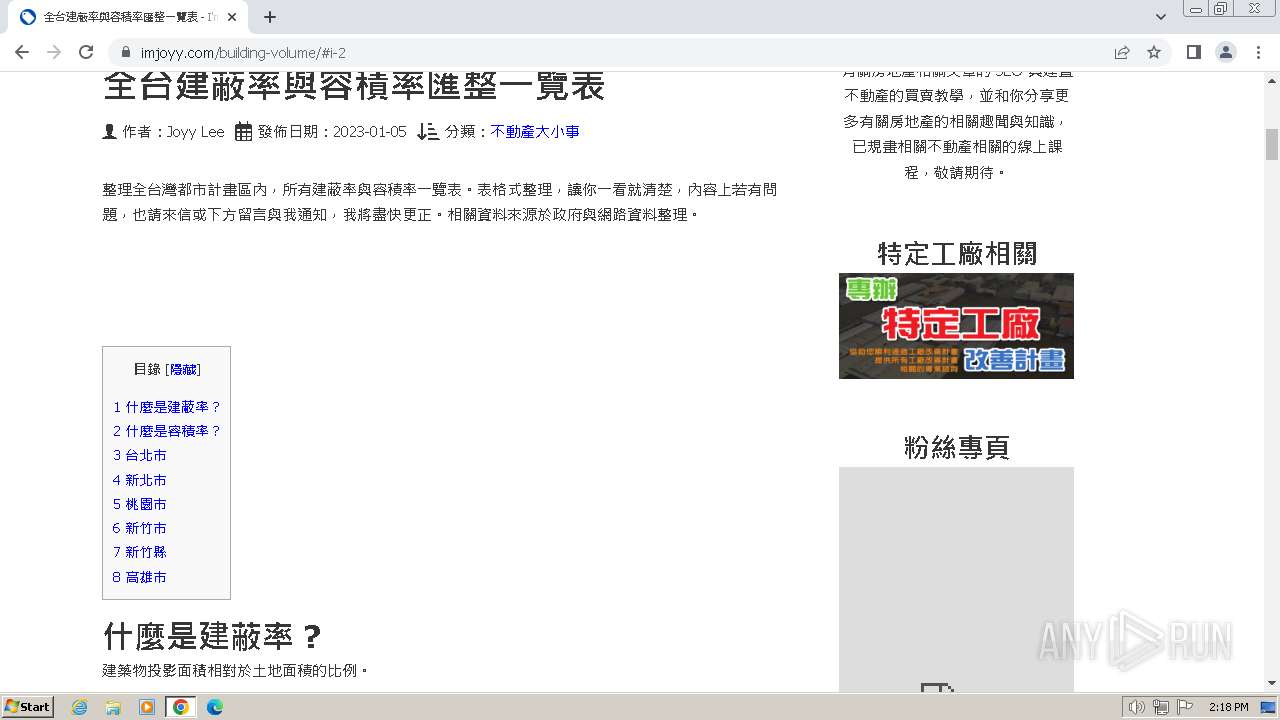Open File Explorer from taskbar
Screen dimensions: 1280x720
coord(113,707)
